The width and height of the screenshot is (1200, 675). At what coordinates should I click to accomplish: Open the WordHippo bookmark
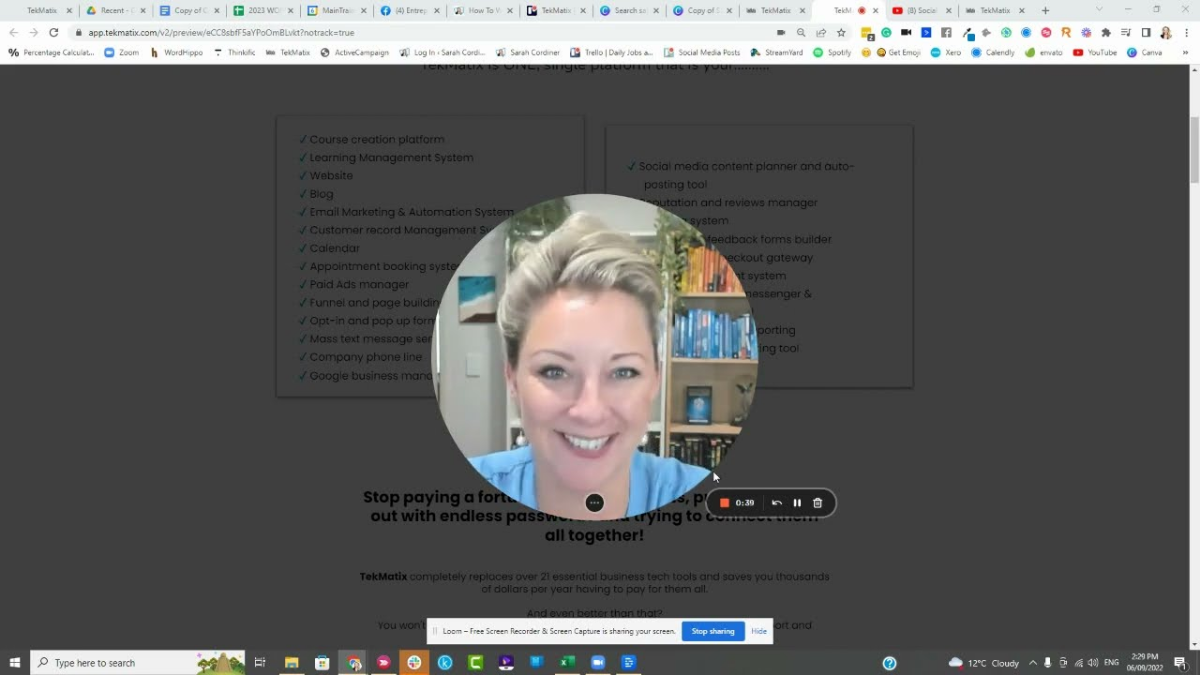pos(176,52)
